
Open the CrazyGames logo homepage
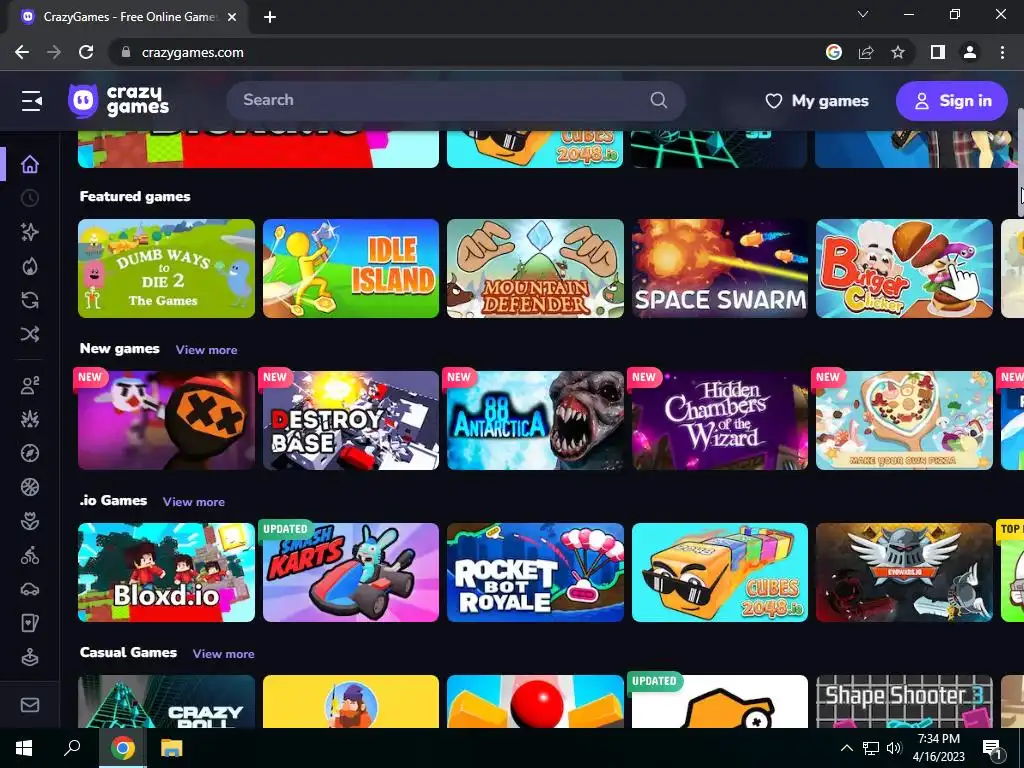(x=118, y=101)
